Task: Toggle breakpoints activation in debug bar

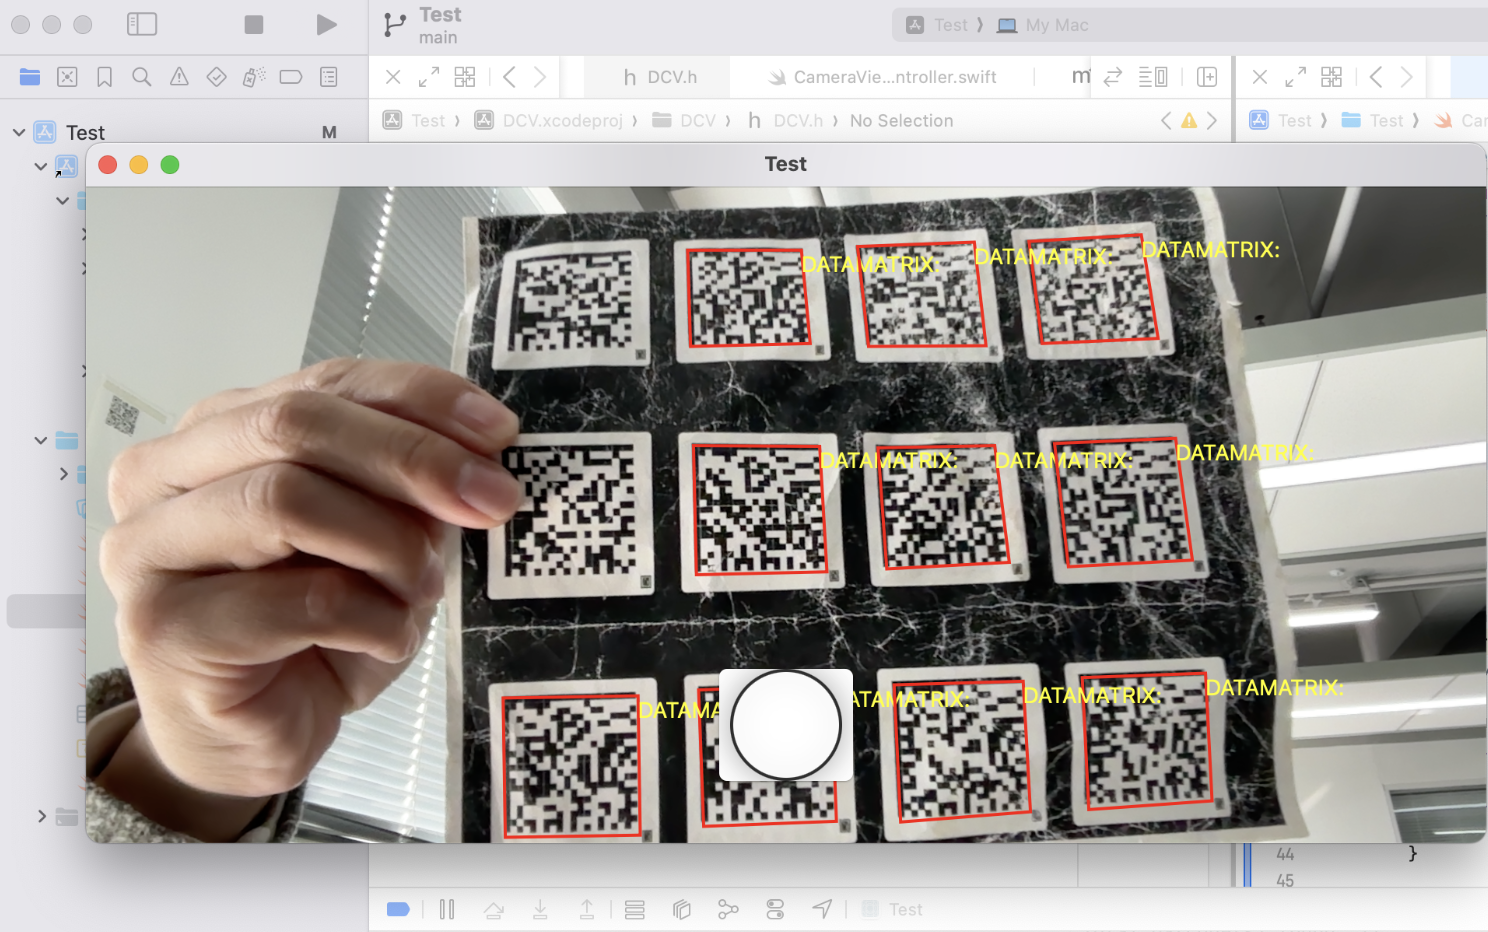Action: (x=398, y=909)
